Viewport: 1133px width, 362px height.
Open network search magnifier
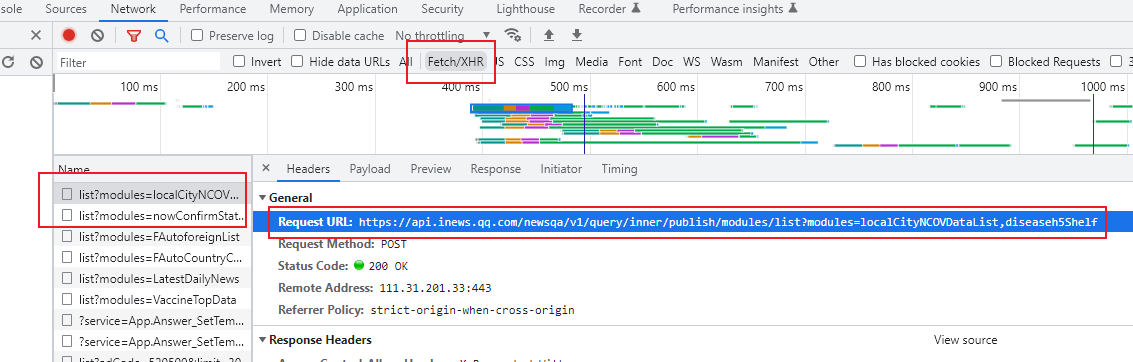pos(161,35)
